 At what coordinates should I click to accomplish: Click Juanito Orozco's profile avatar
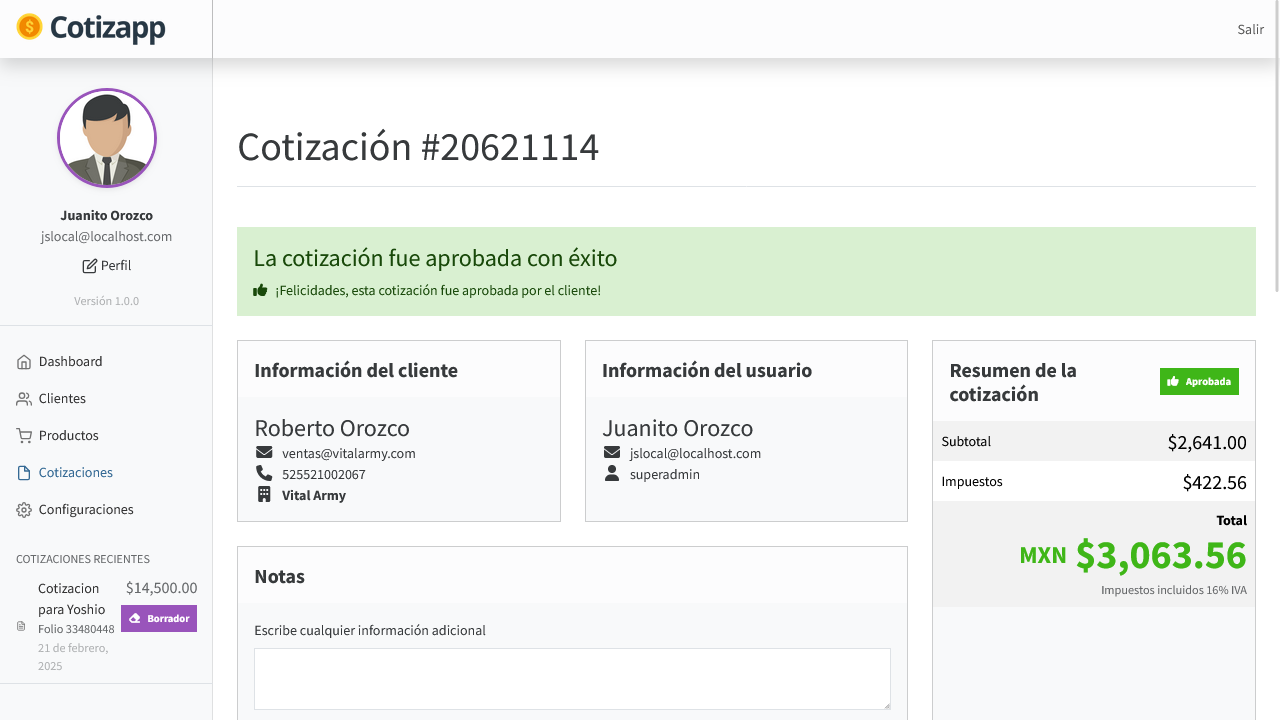coord(107,139)
